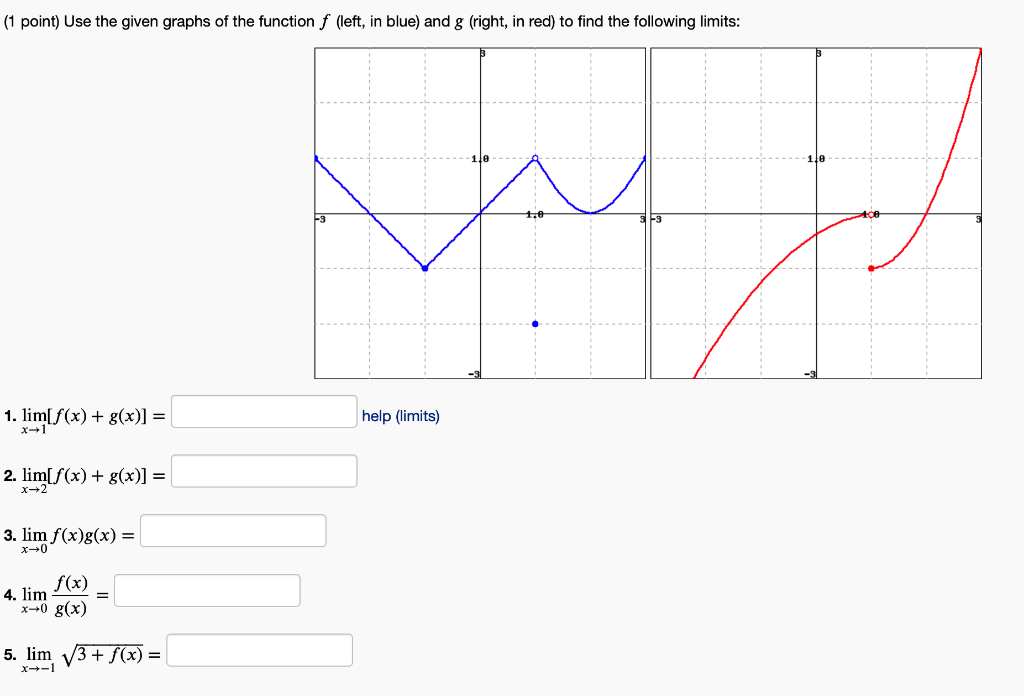
Task: Click the answer box for problem 2
Action: [x=264, y=470]
